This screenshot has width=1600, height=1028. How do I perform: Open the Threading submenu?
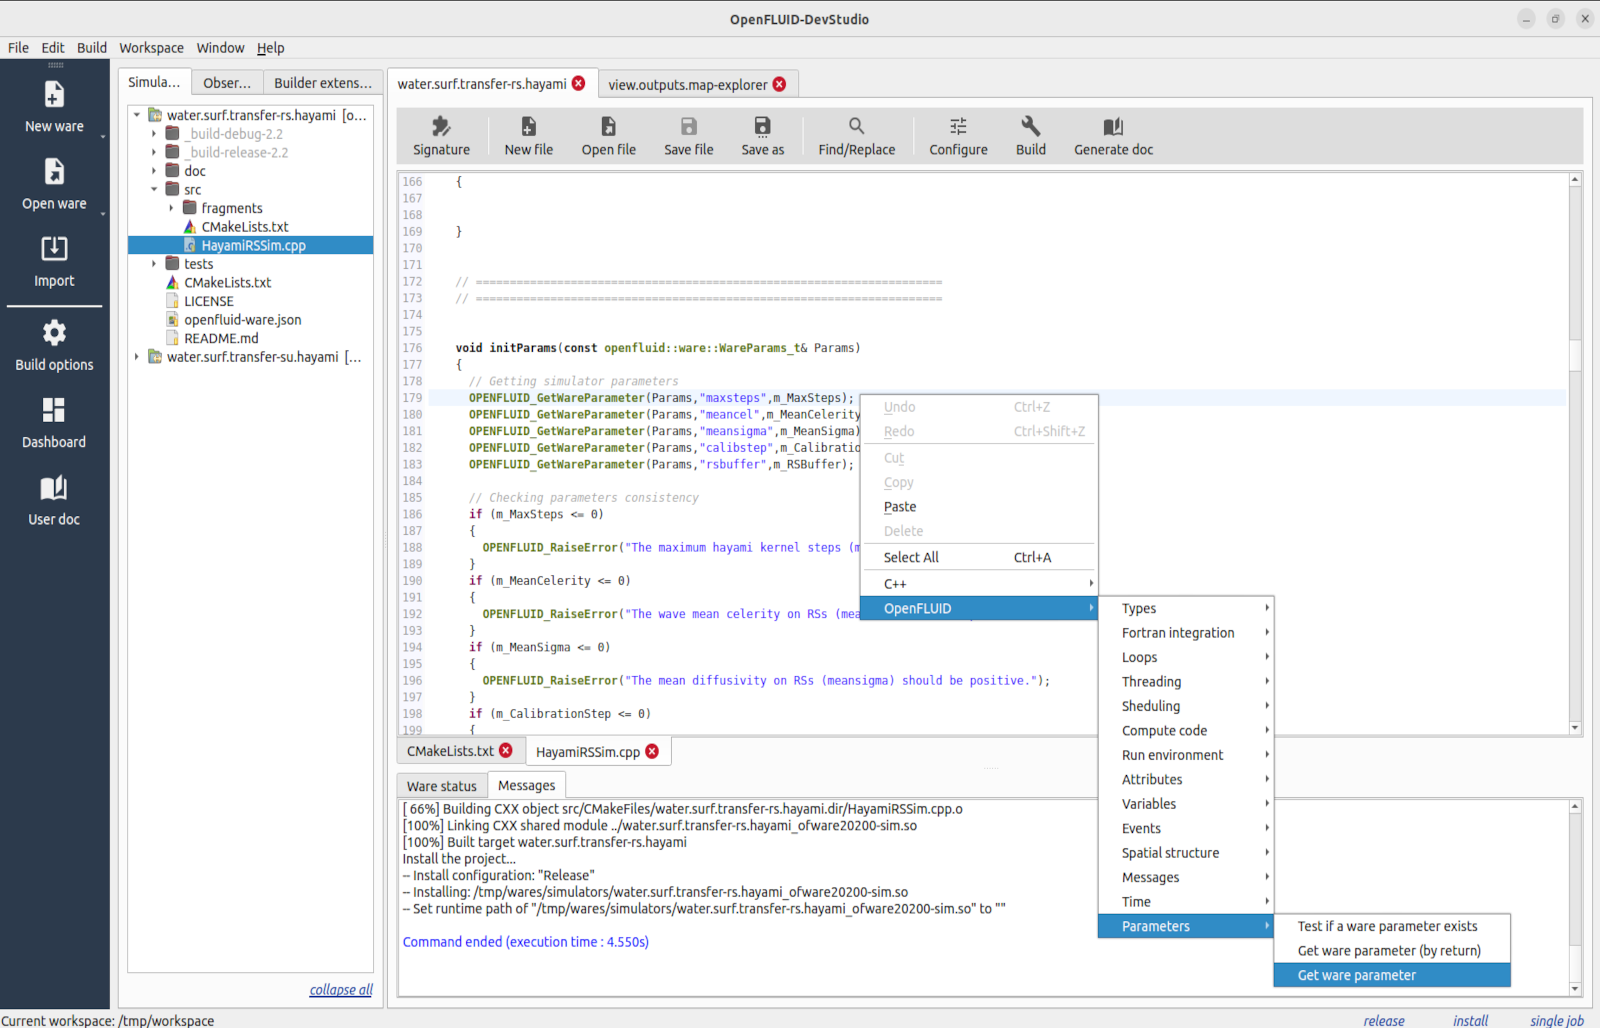click(1185, 682)
